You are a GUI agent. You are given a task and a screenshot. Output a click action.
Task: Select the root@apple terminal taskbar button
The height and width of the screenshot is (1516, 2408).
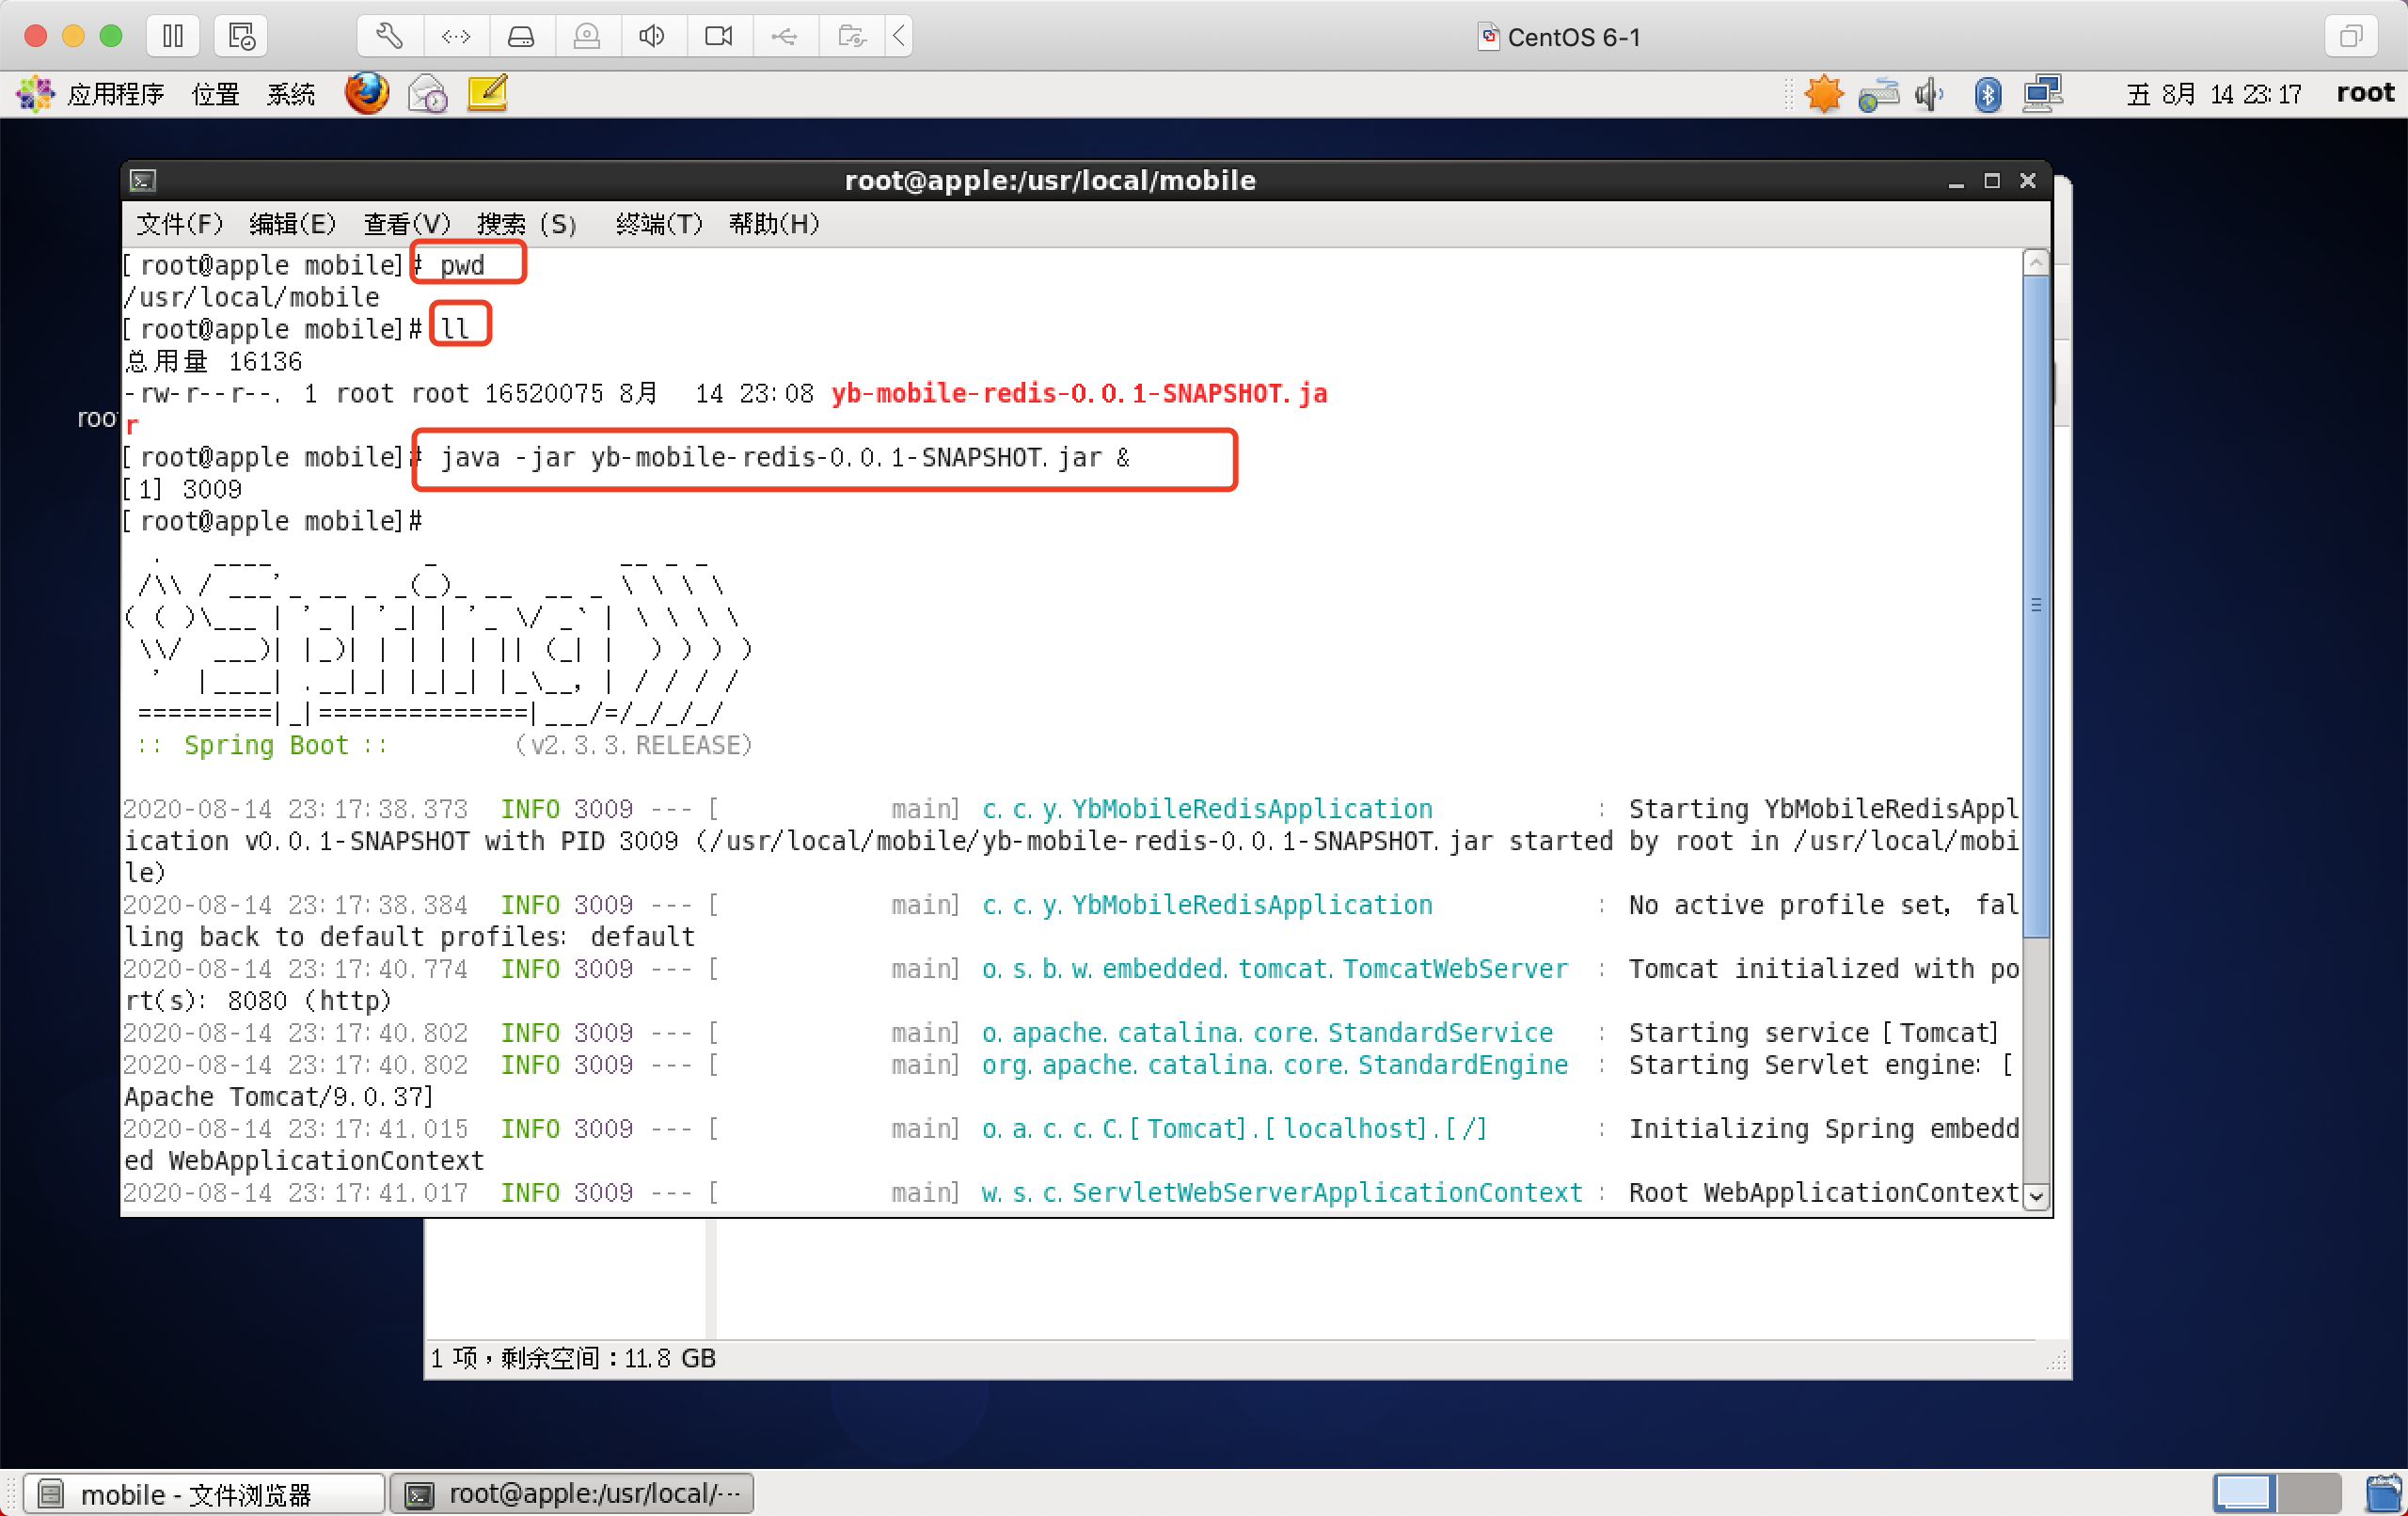pyautogui.click(x=572, y=1494)
